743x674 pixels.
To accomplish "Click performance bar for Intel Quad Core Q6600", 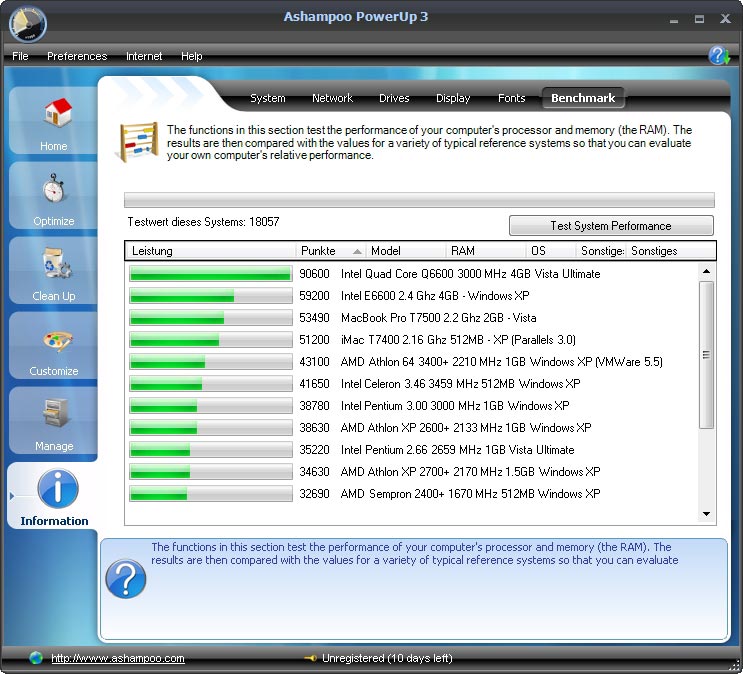I will point(210,274).
